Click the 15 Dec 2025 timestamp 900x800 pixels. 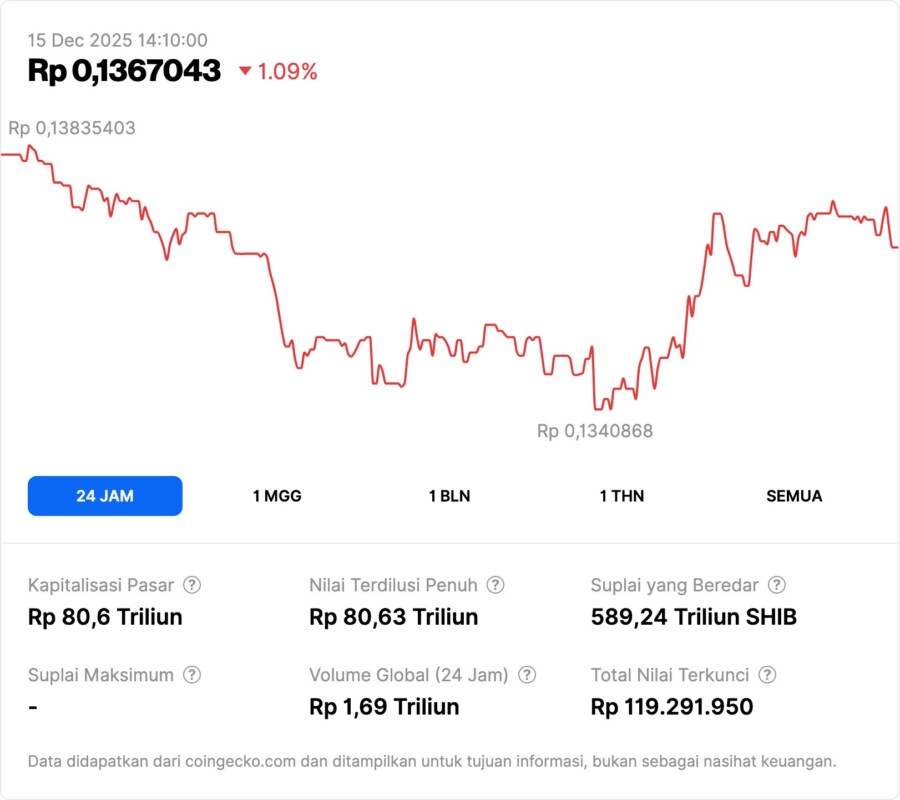pos(117,40)
